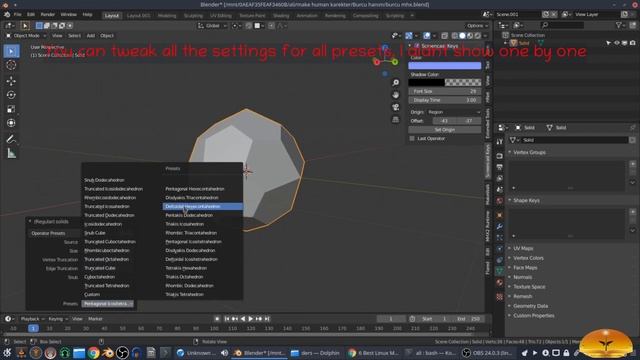Click the Chrome icon in the taskbar
The height and width of the screenshot is (360, 640).
93,353
